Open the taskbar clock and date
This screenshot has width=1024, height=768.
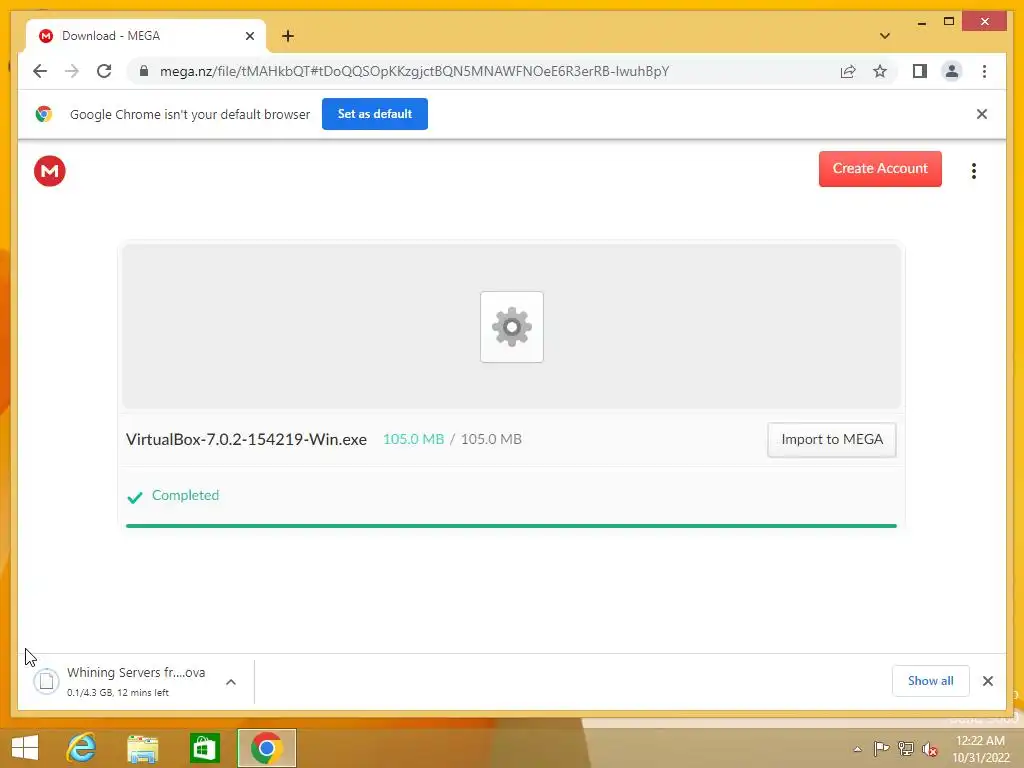pos(980,749)
